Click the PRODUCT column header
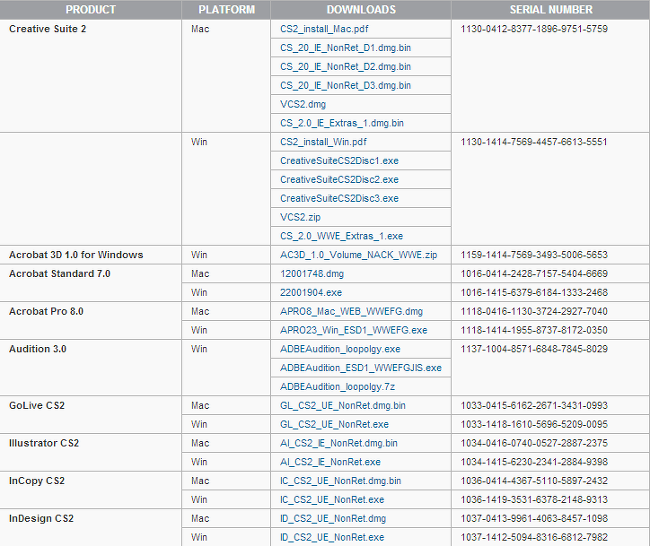The image size is (650, 546). coord(90,10)
